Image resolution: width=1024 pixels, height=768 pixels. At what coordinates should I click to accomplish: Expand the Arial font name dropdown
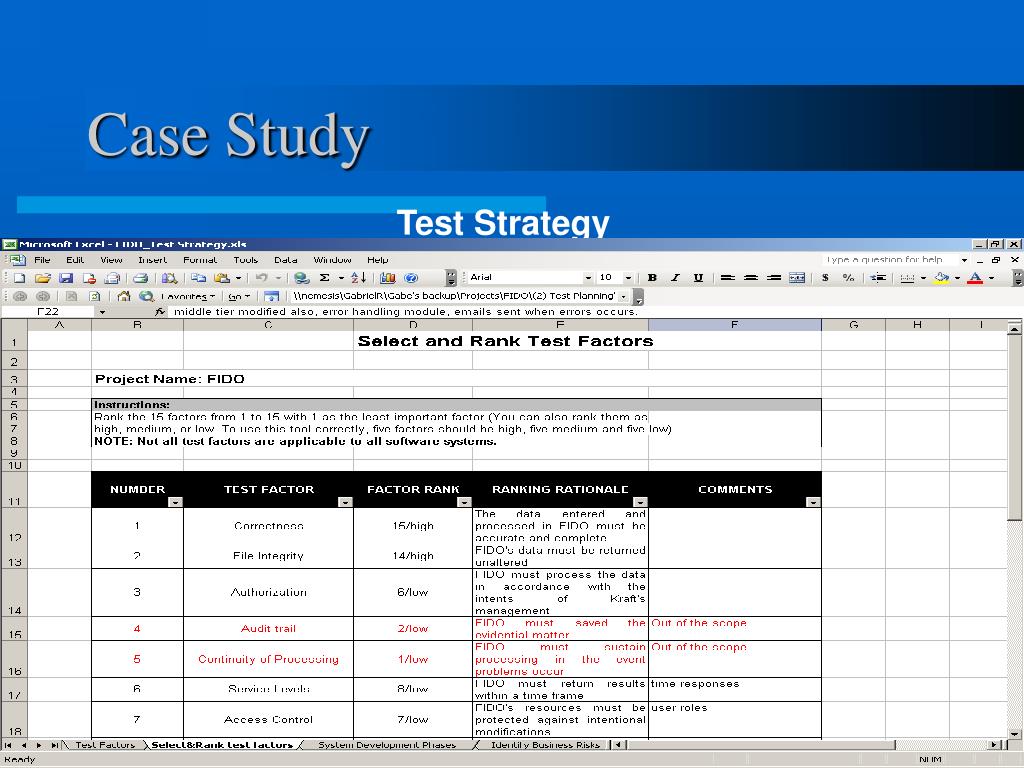[588, 278]
